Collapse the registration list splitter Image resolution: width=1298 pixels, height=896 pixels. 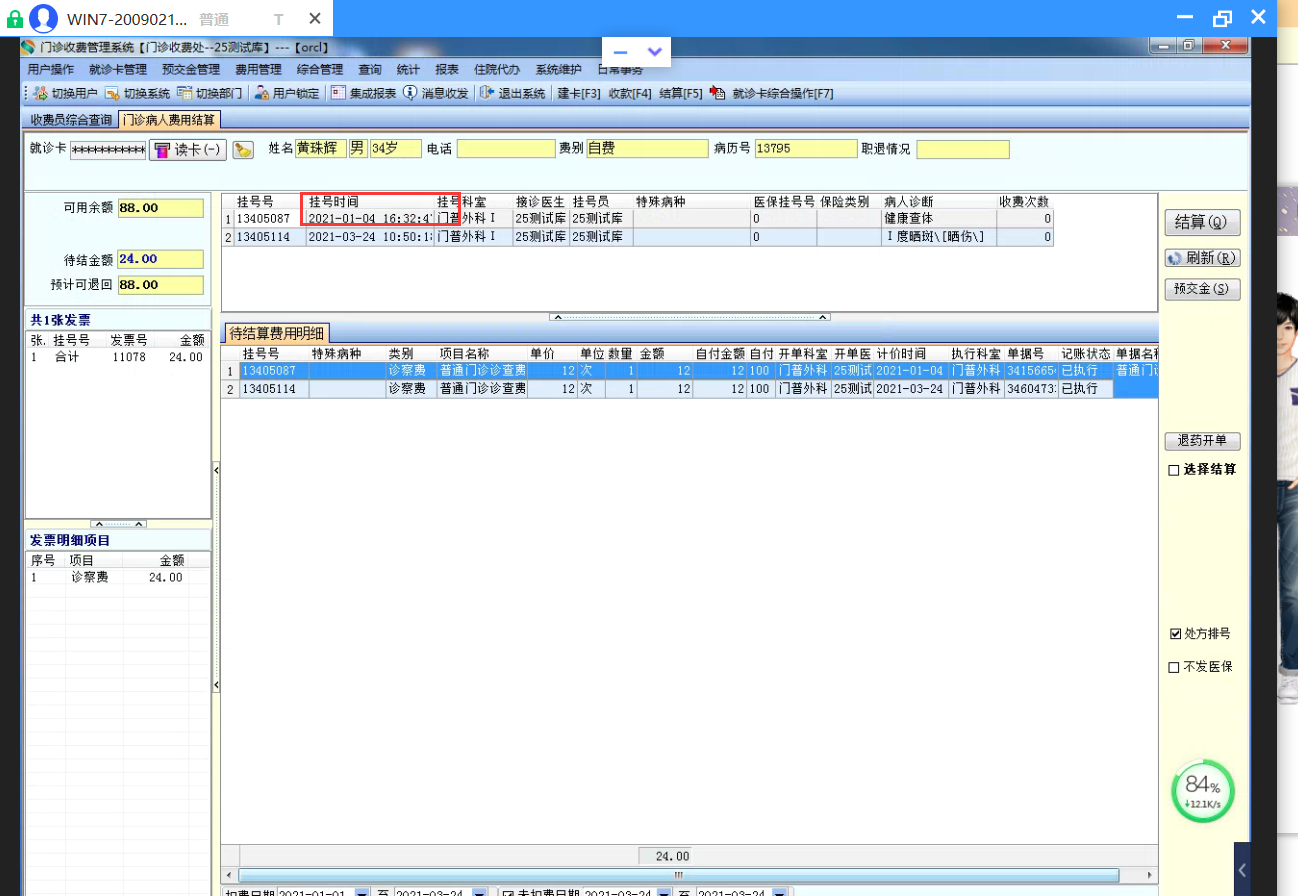(x=689, y=317)
